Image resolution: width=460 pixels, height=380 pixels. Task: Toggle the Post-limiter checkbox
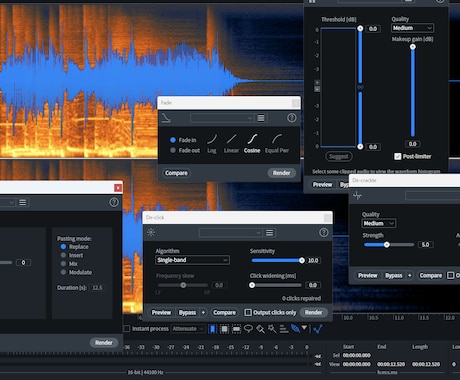tap(397, 156)
